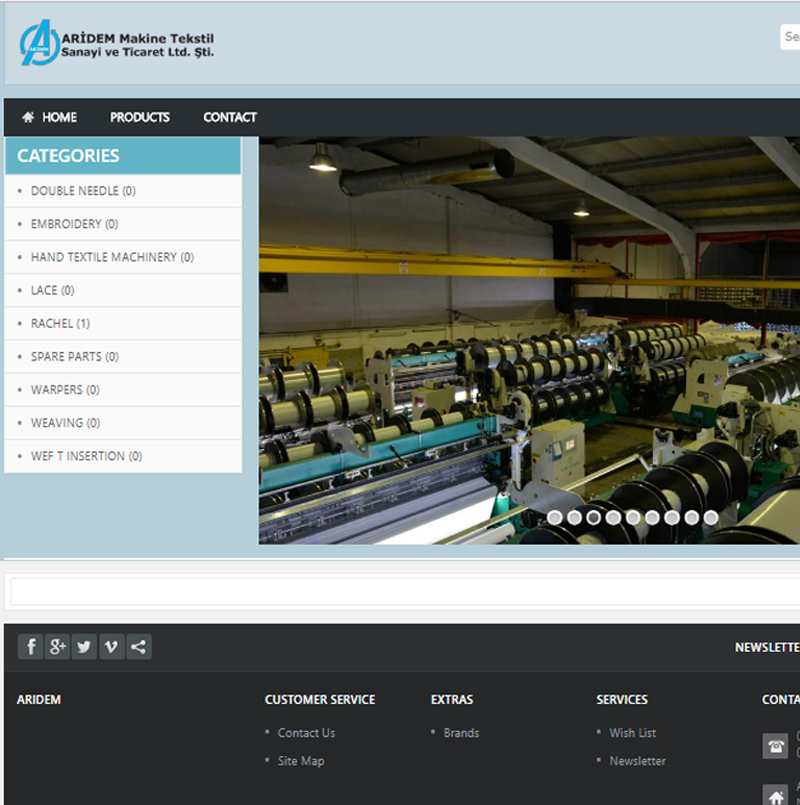Go to the CONTACT menu item
This screenshot has width=800, height=805.
[230, 117]
